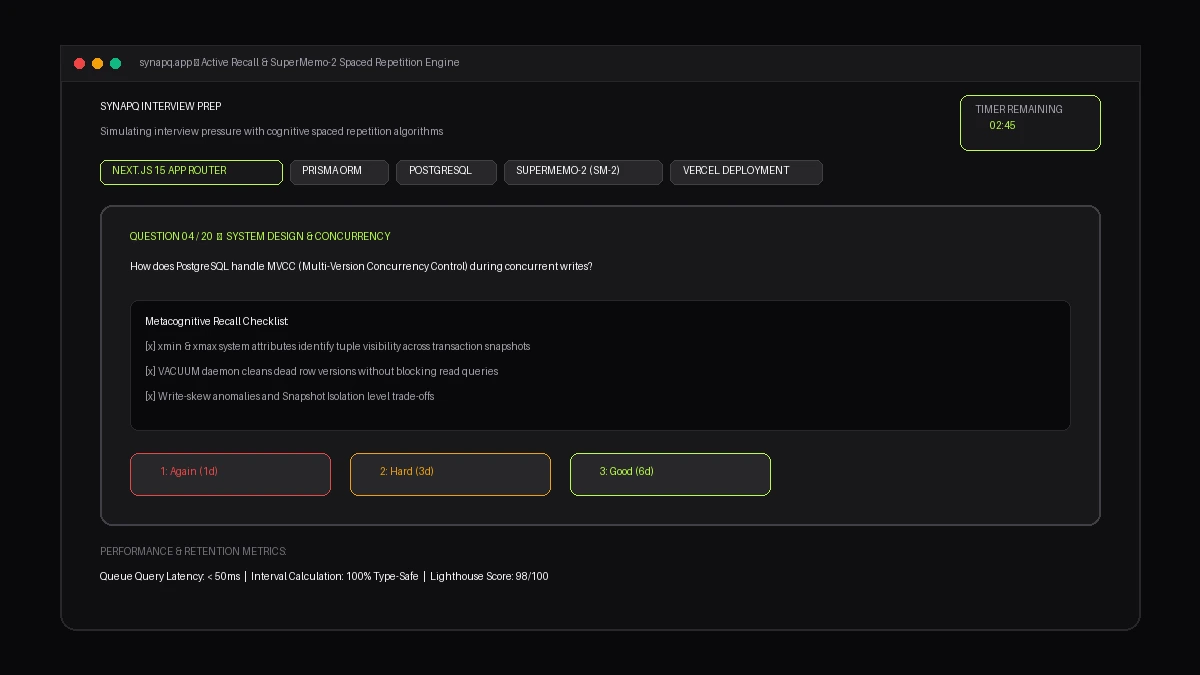Click the 02:45 timer value
Viewport: 1200px width, 675px height.
tap(1002, 126)
